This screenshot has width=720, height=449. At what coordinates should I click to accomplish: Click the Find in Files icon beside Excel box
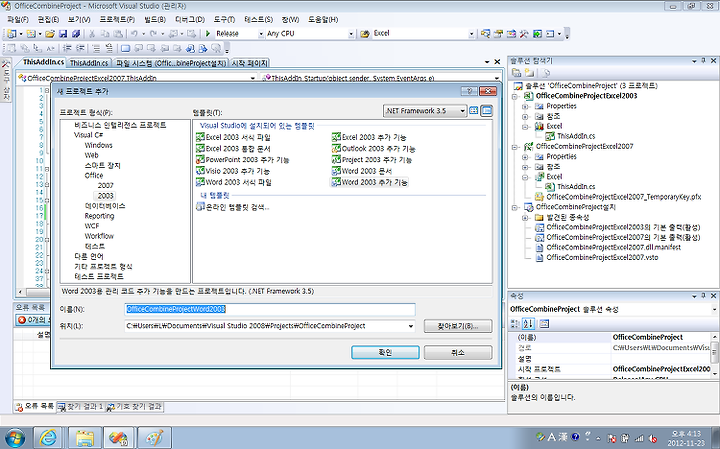(365, 34)
